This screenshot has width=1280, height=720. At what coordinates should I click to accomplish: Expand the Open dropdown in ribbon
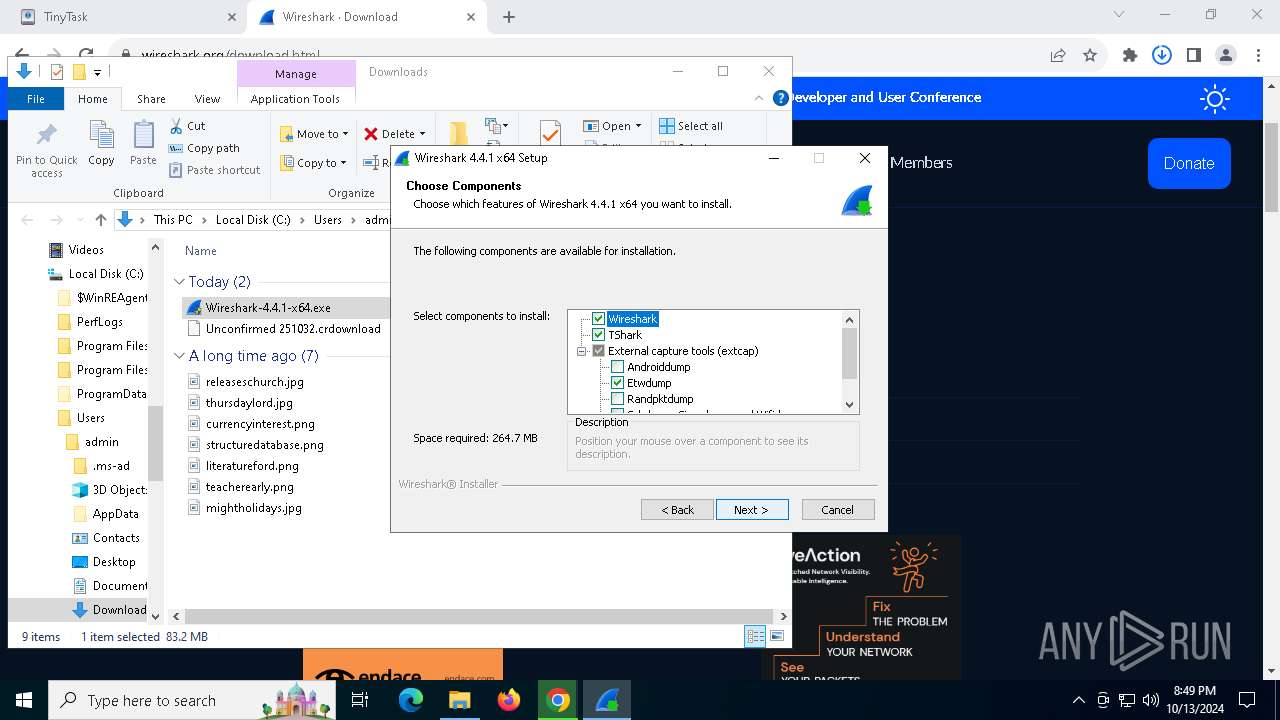pos(639,126)
